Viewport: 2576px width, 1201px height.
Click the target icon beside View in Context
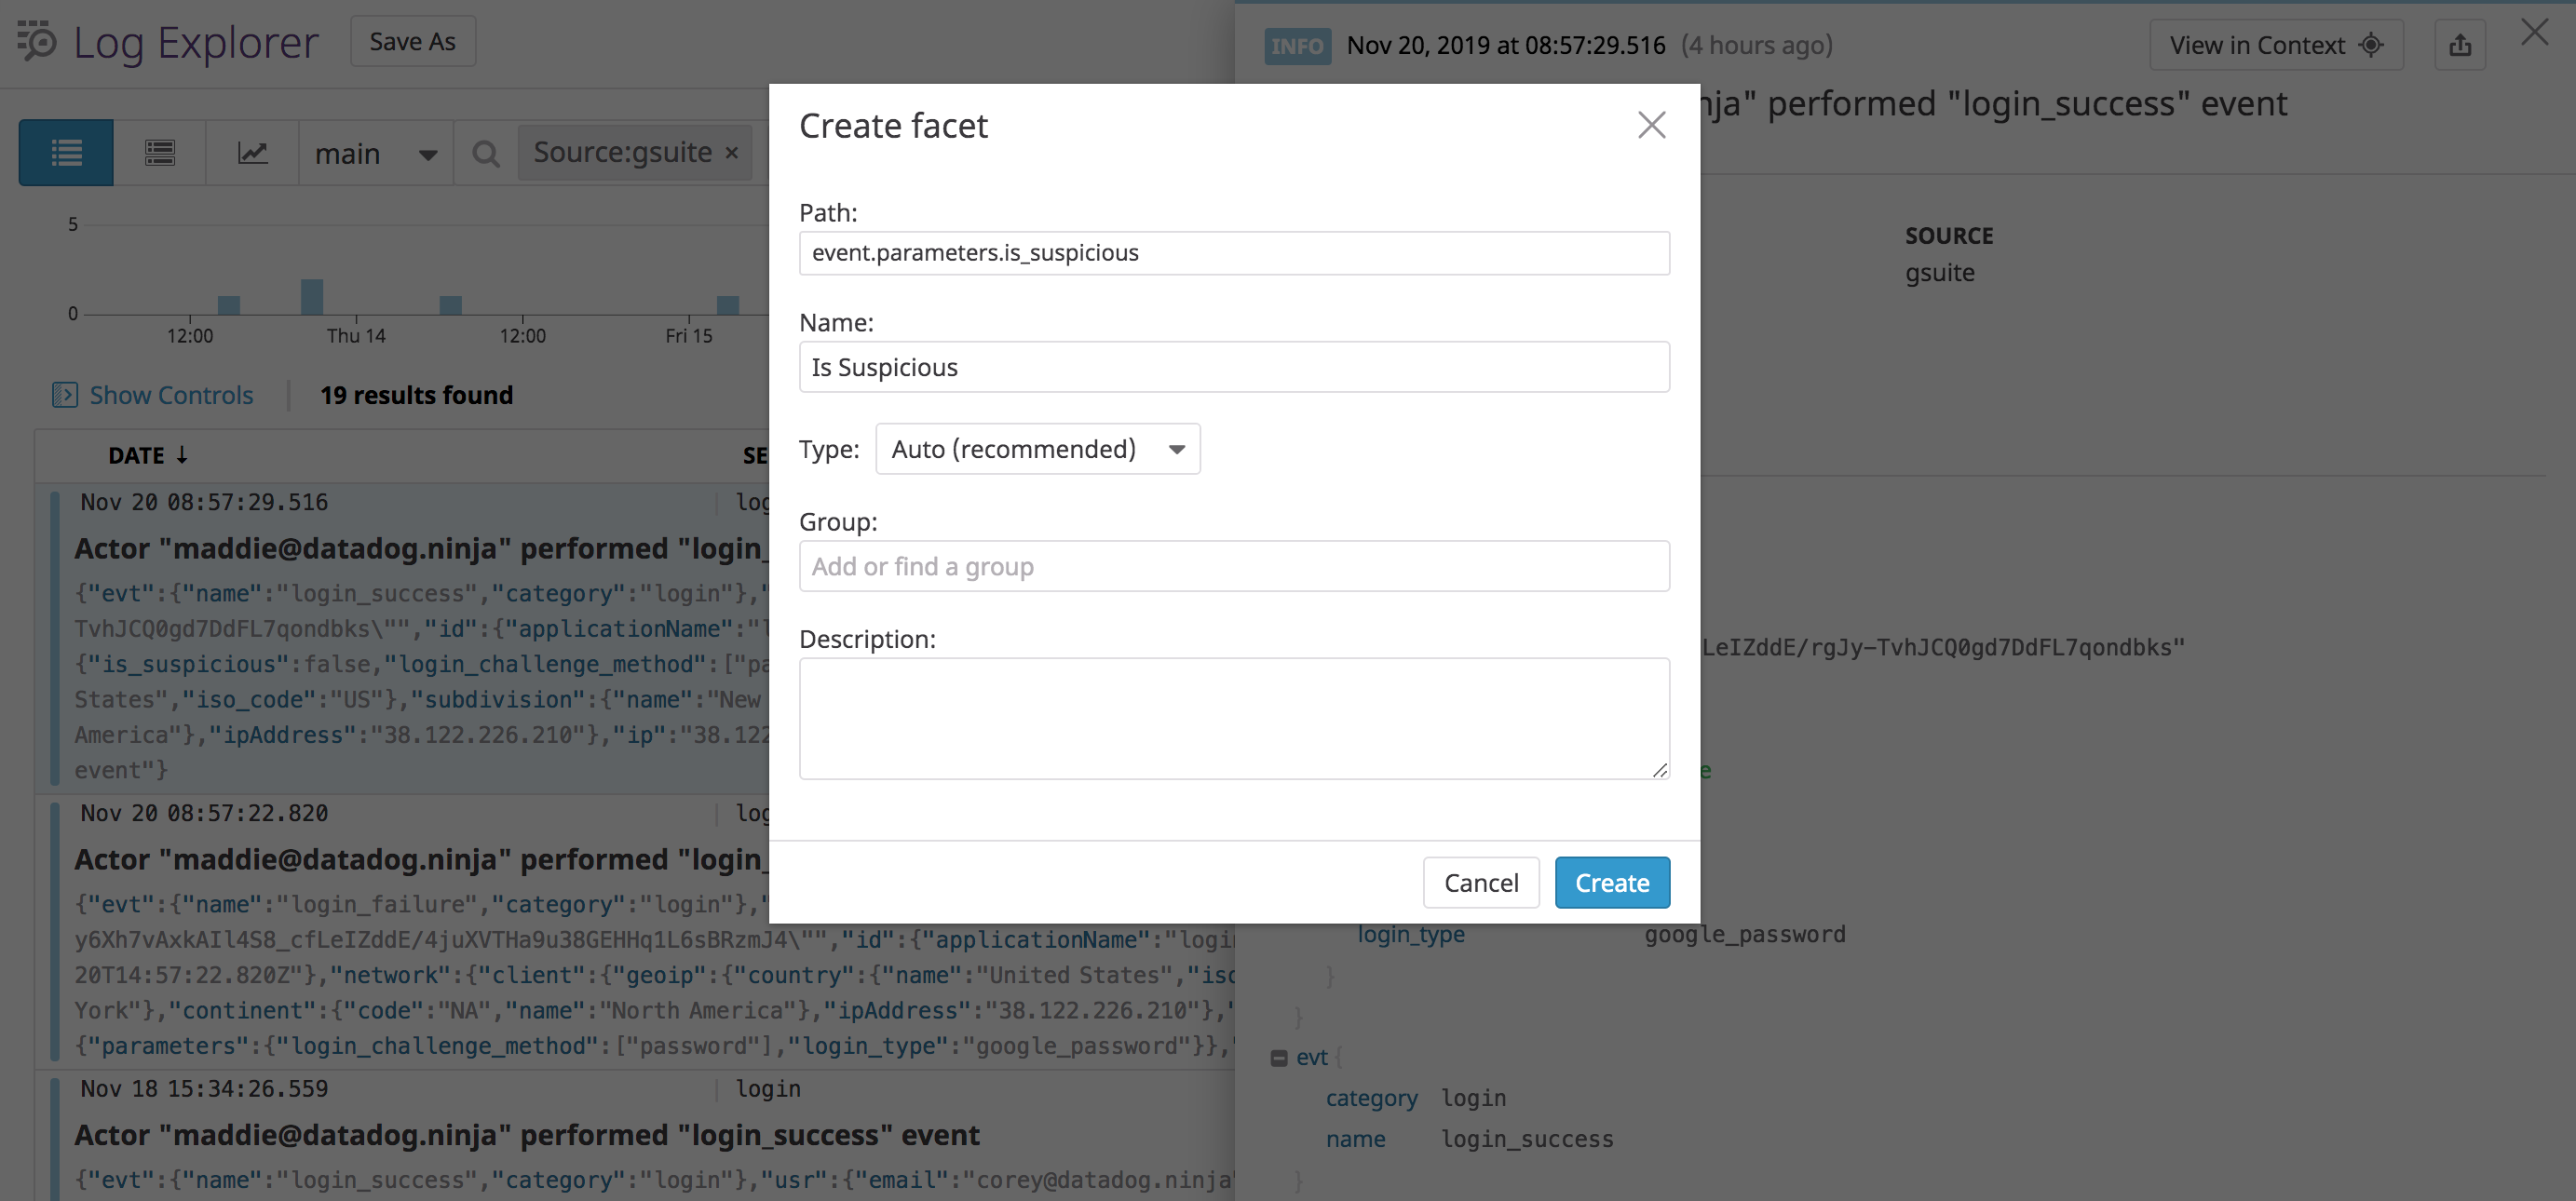click(2370, 44)
